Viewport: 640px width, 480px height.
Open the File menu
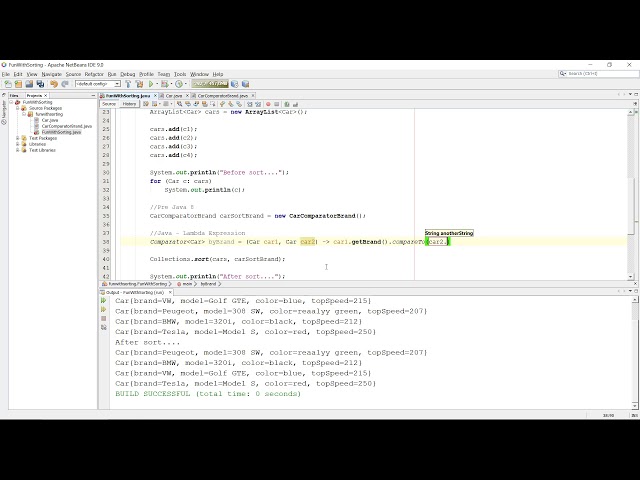[6, 74]
